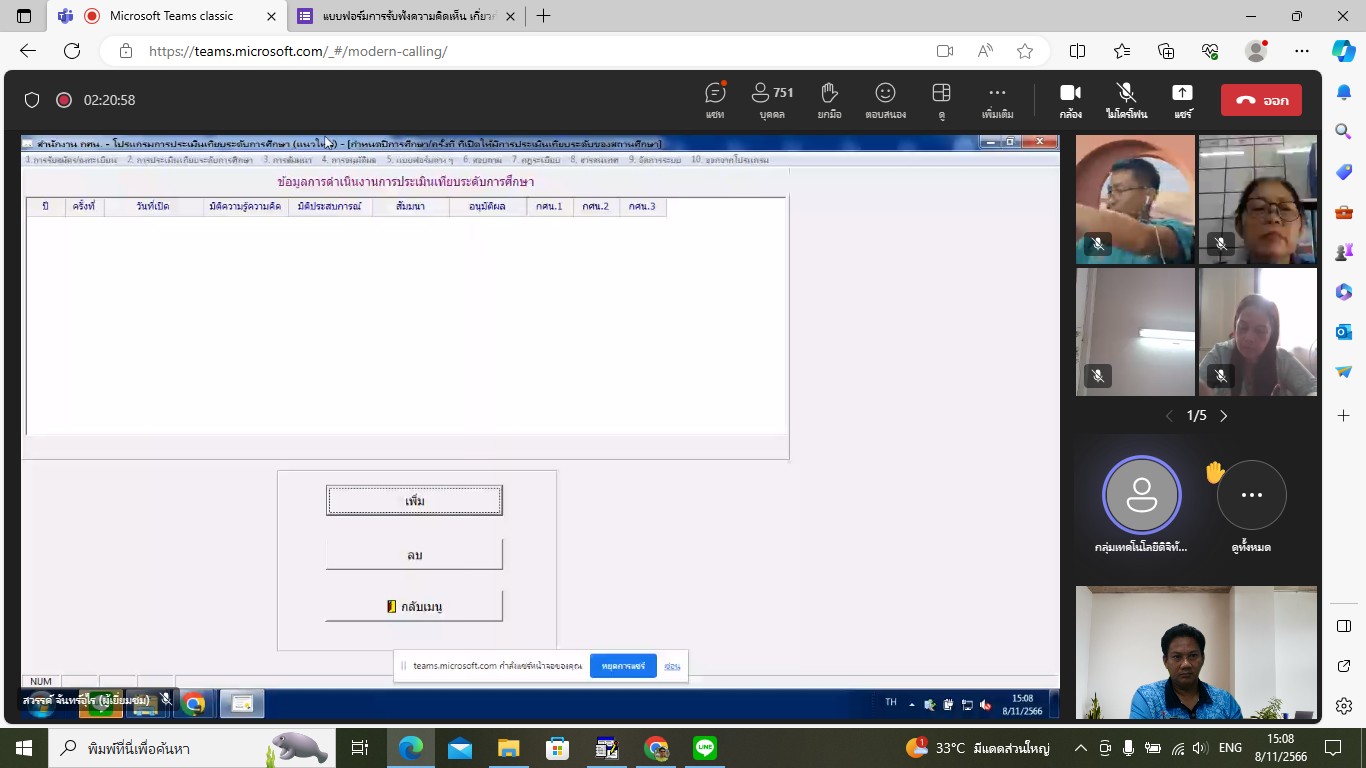
Task: Go back in browser history
Action: point(28,51)
